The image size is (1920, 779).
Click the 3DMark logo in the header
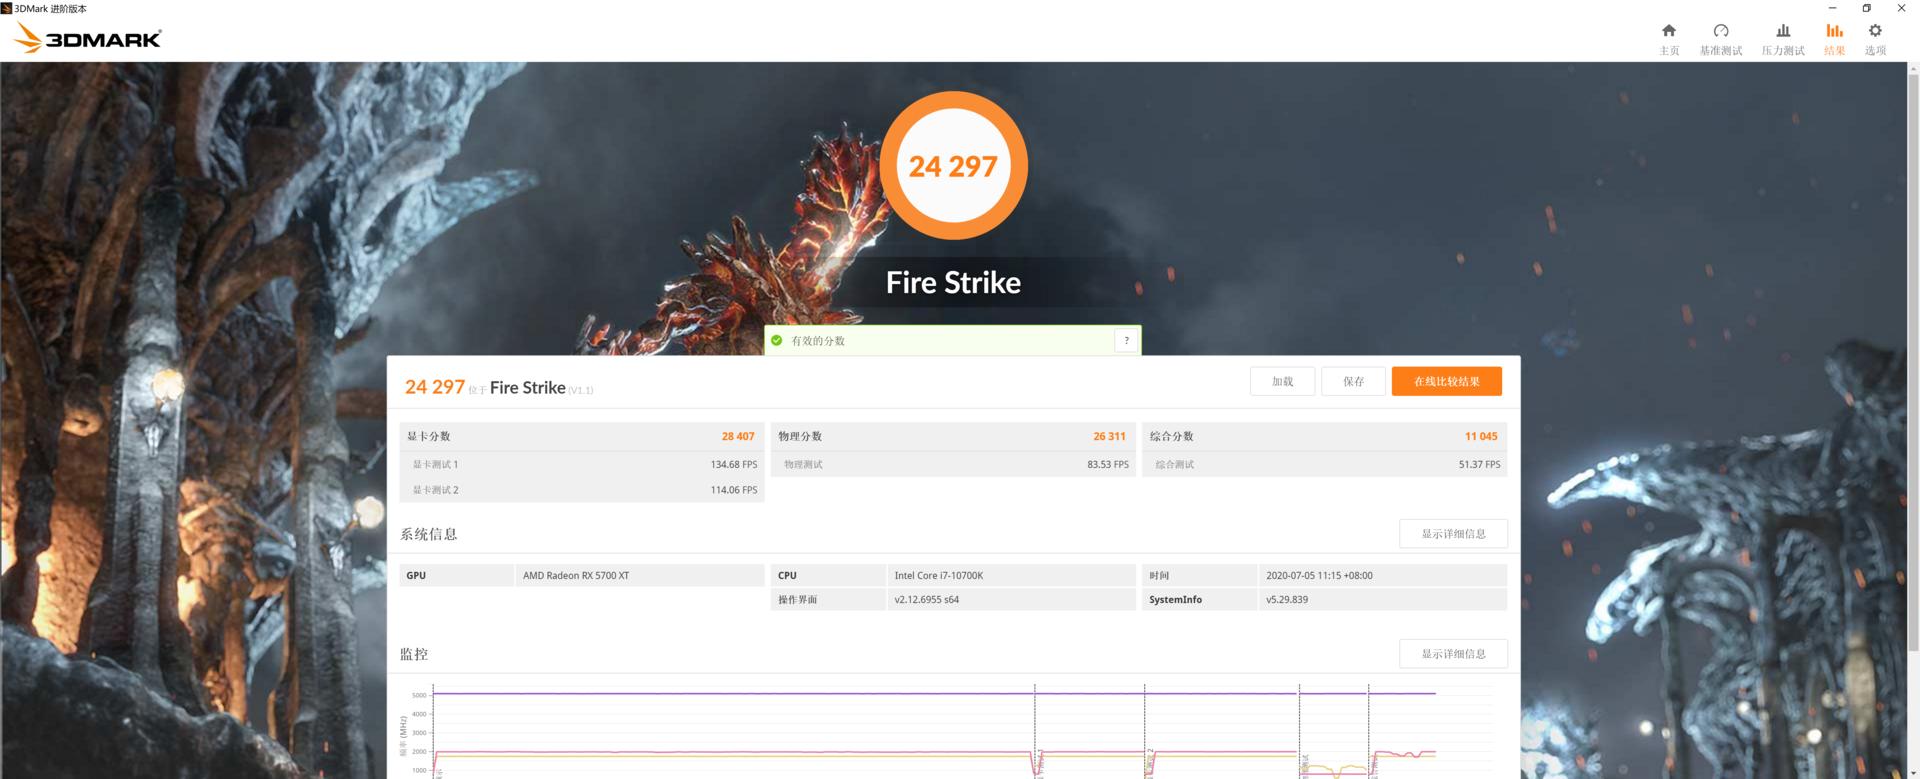point(88,38)
